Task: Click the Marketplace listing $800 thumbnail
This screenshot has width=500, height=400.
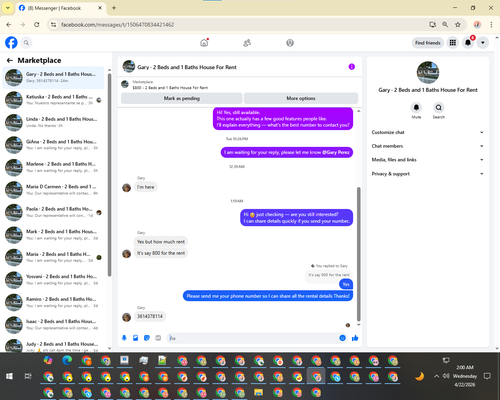Action: [x=125, y=84]
